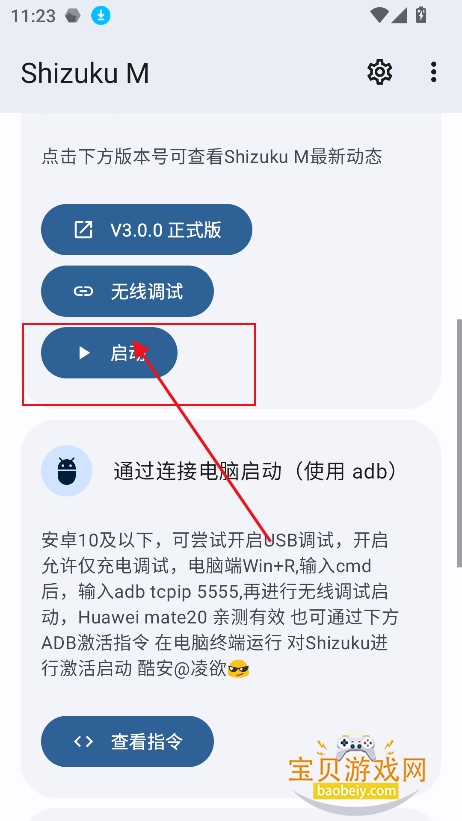
Task: Tap the 启动 start button
Action: tap(109, 353)
